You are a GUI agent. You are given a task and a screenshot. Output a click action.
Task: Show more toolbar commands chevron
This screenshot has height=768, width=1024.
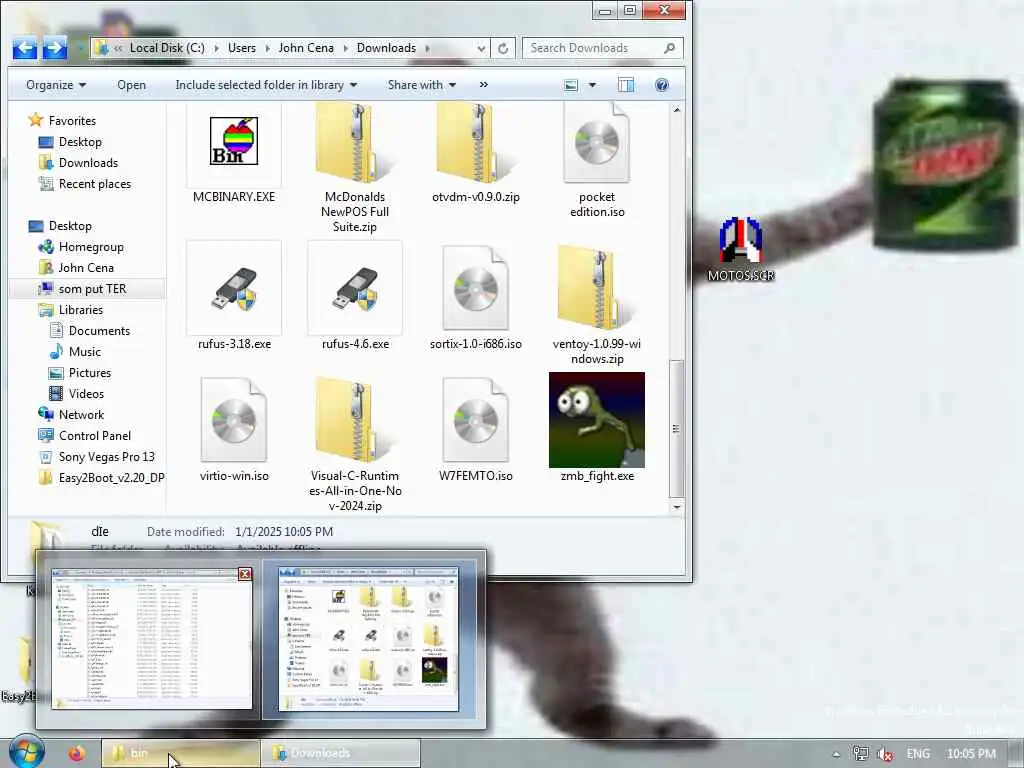point(484,85)
